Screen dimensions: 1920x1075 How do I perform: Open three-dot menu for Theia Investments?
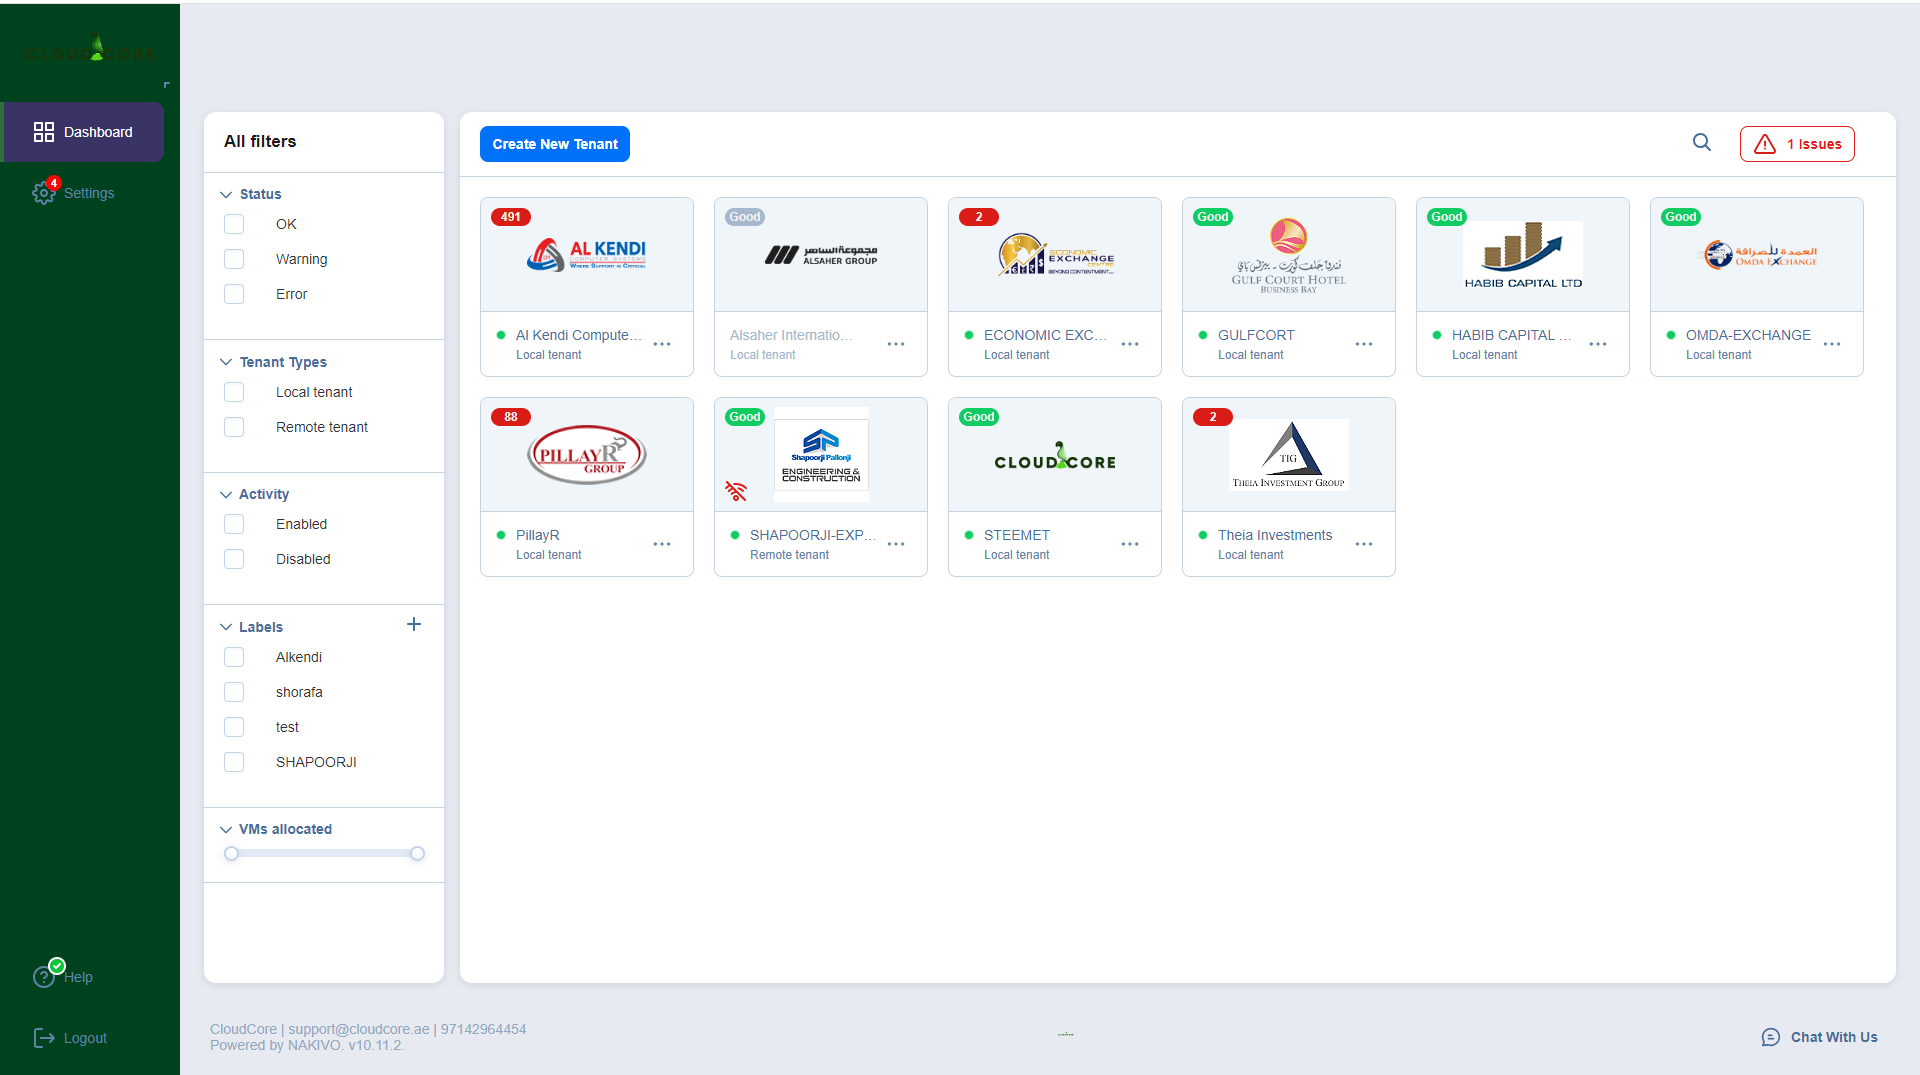(1364, 544)
